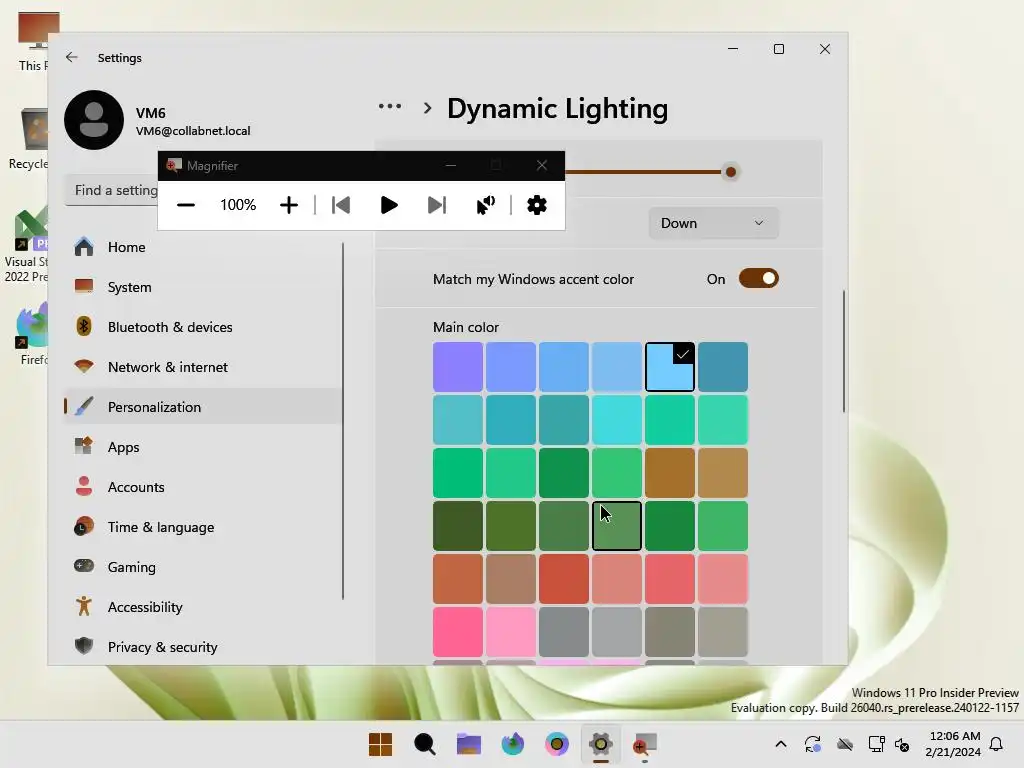Click the Magnifier taskbar icon
This screenshot has height=768, width=1024.
click(645, 744)
